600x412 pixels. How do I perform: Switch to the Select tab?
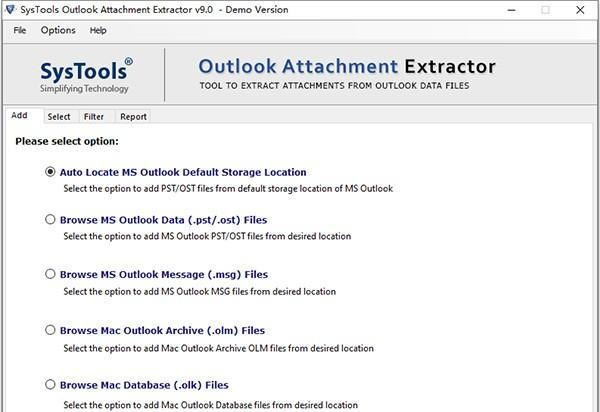click(x=59, y=117)
